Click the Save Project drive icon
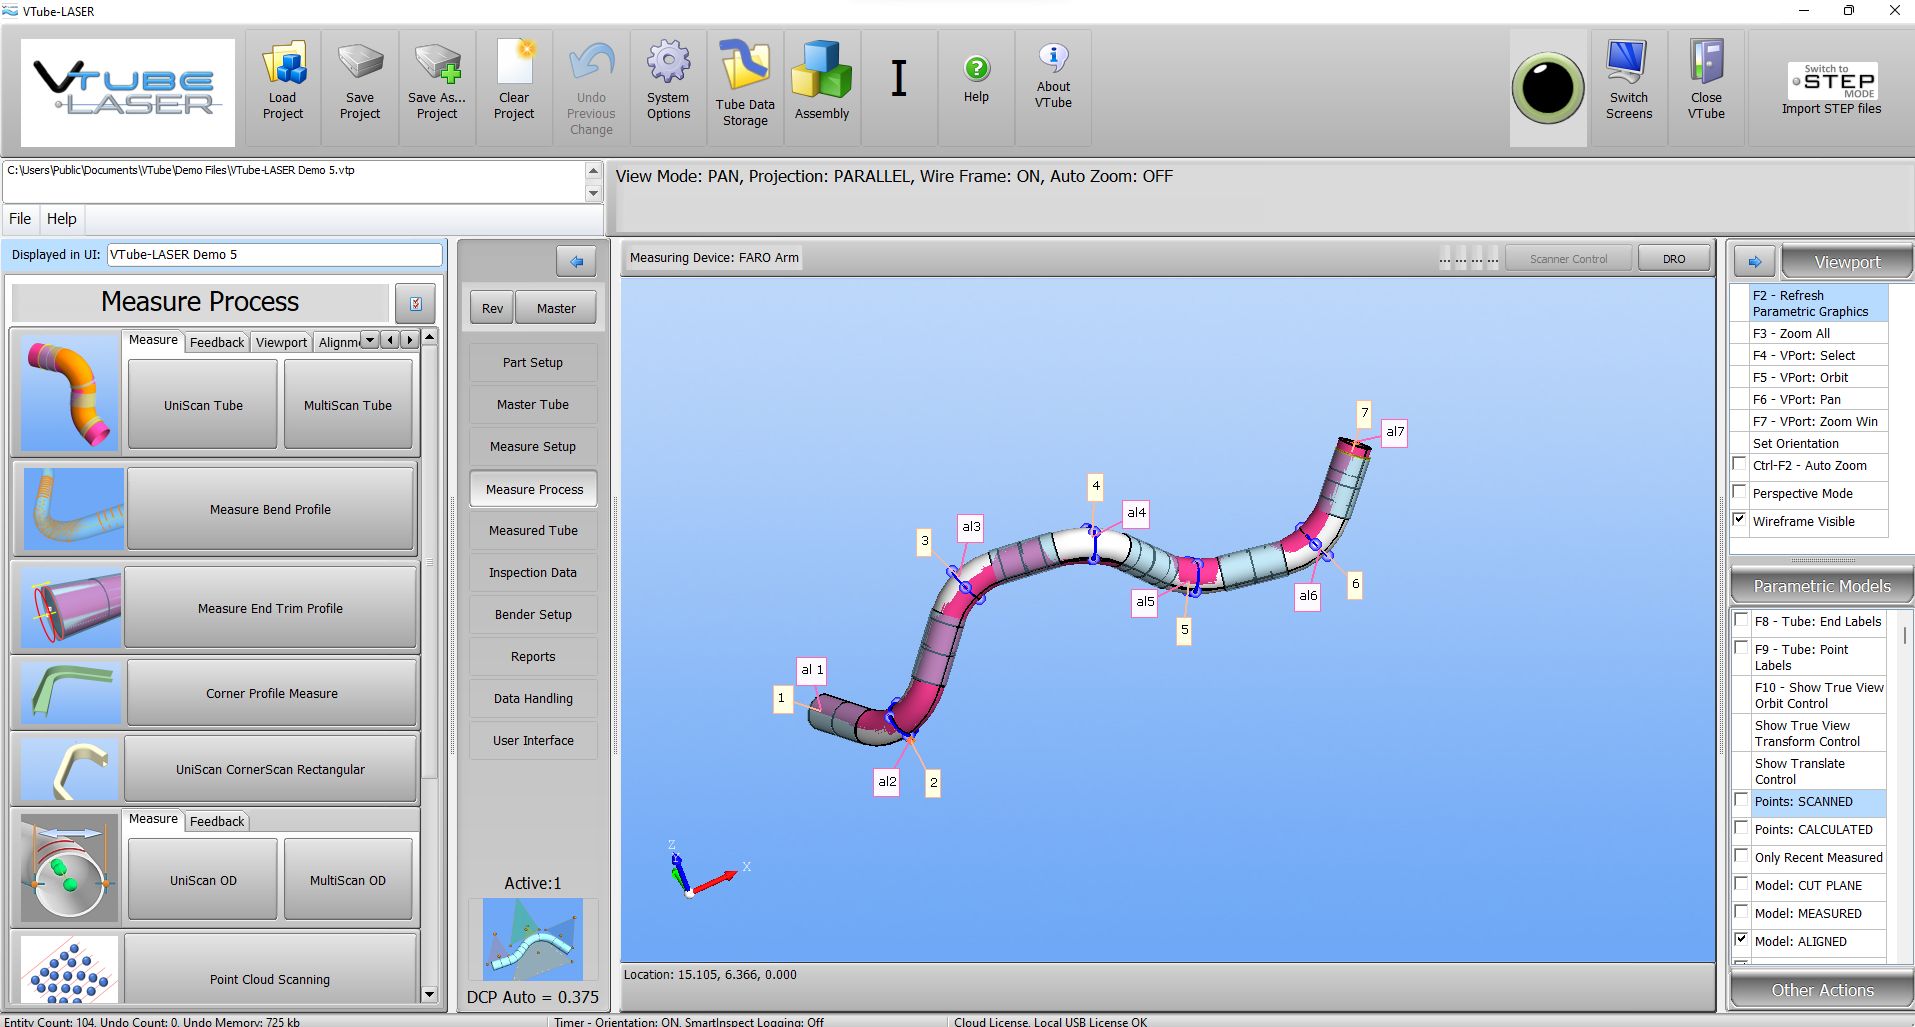Viewport: 1915px width, 1027px height. [x=360, y=64]
